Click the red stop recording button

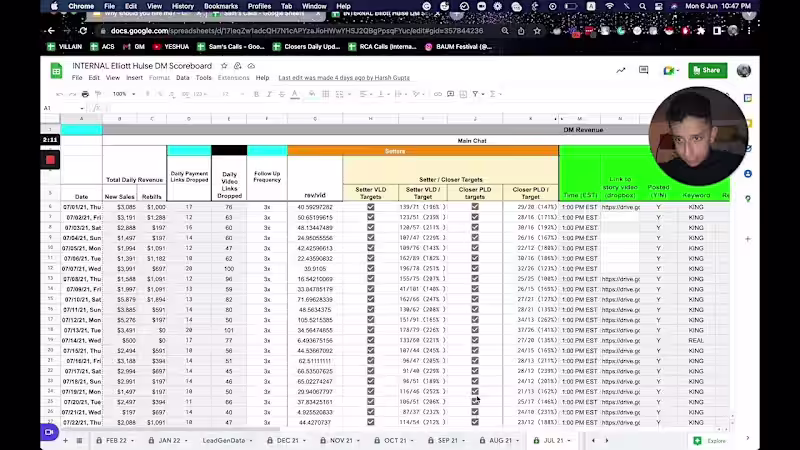[x=50, y=160]
